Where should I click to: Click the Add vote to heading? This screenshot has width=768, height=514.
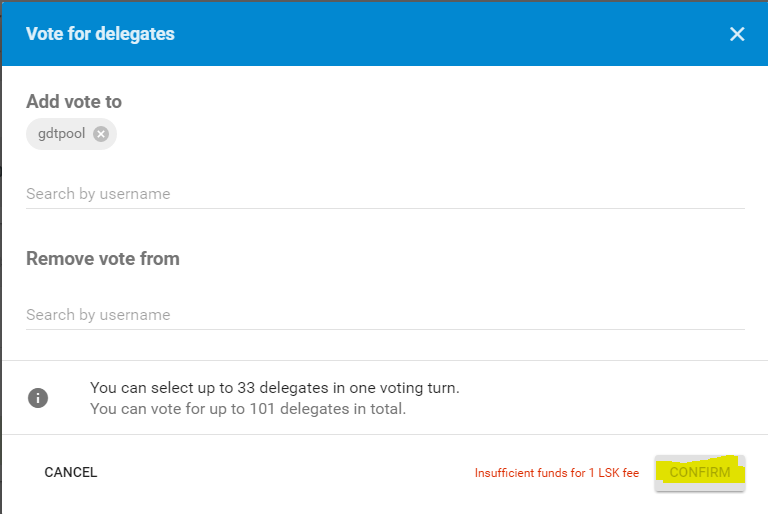coord(74,101)
